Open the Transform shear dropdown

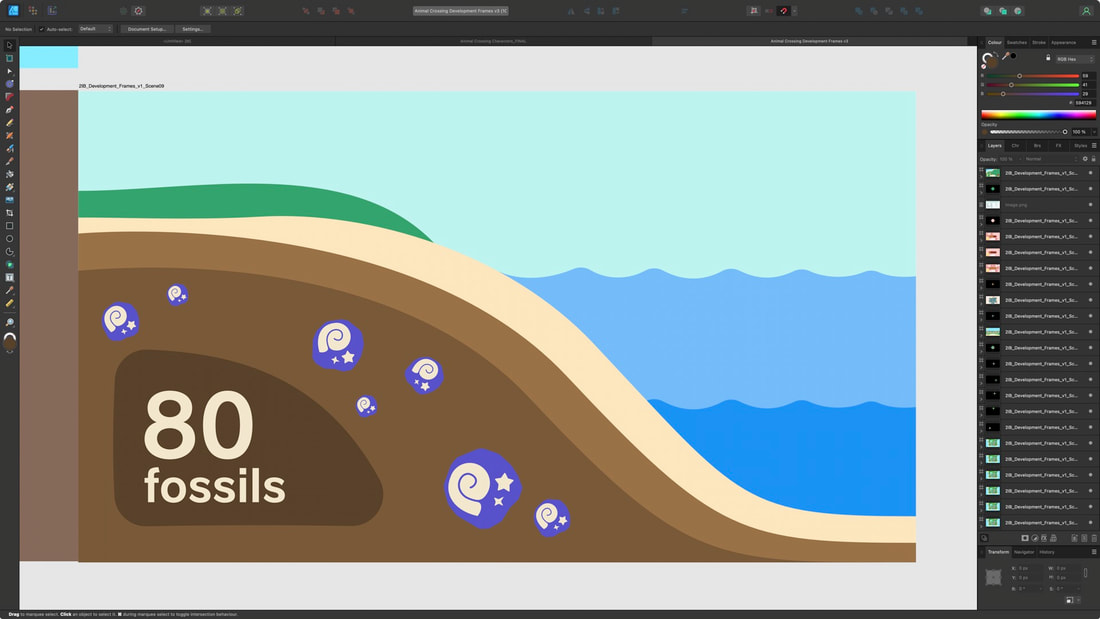point(1080,588)
